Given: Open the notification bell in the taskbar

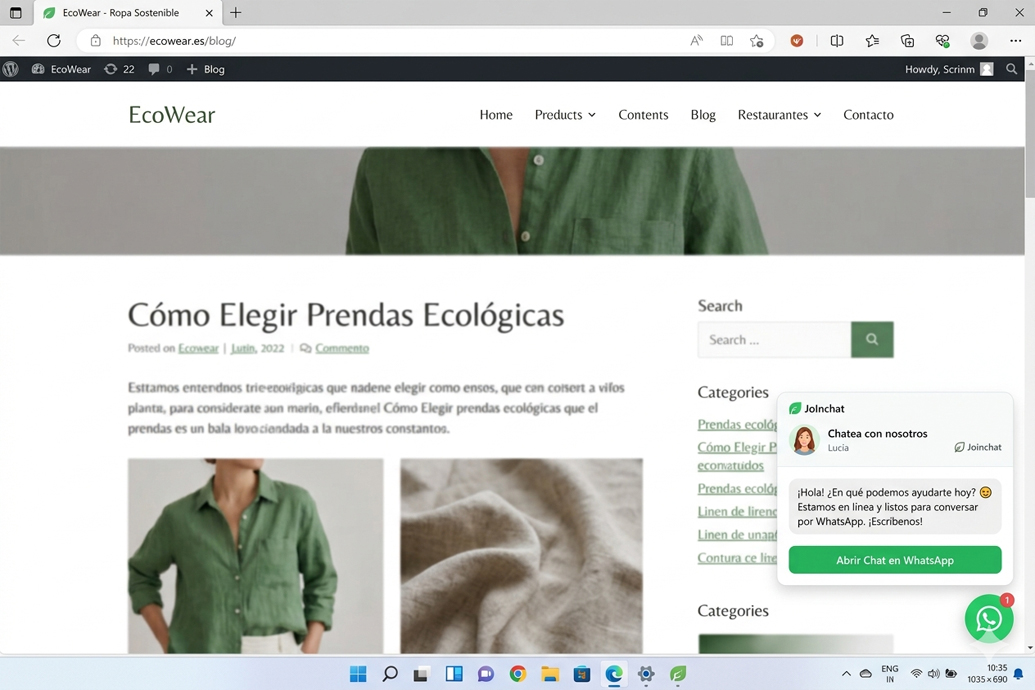Looking at the screenshot, I should click(x=1018, y=674).
